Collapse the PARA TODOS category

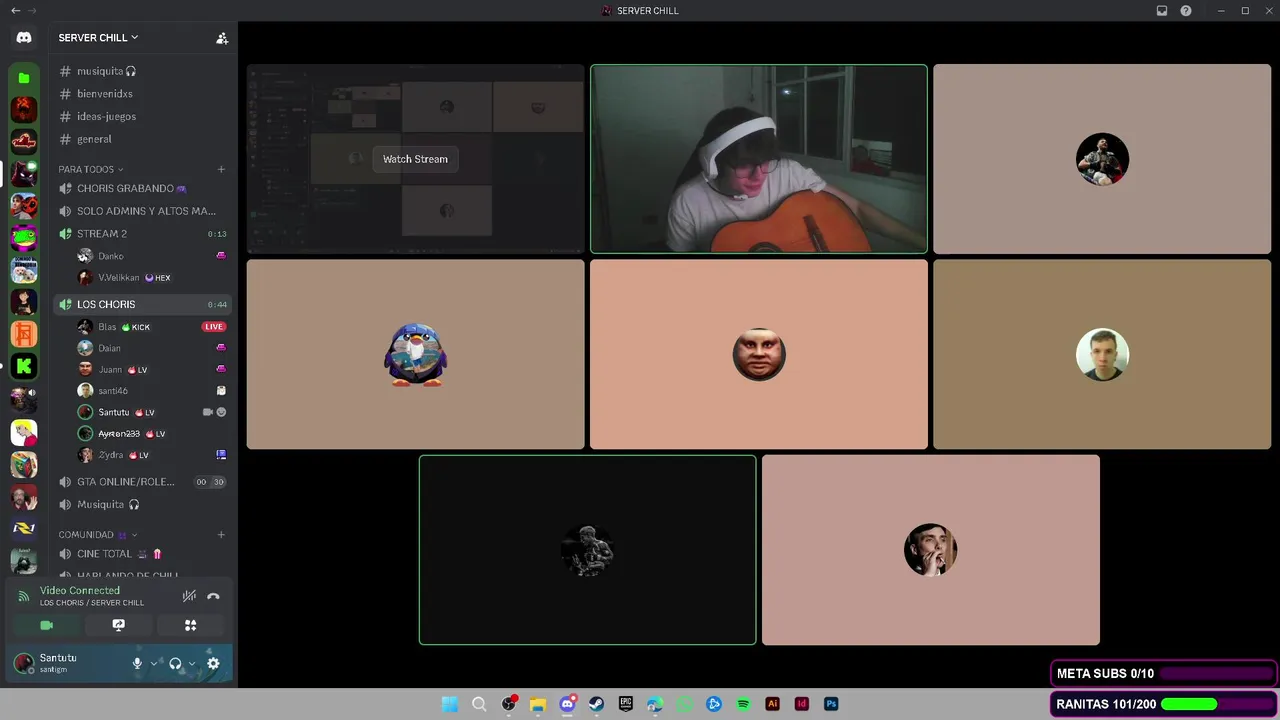(x=91, y=169)
